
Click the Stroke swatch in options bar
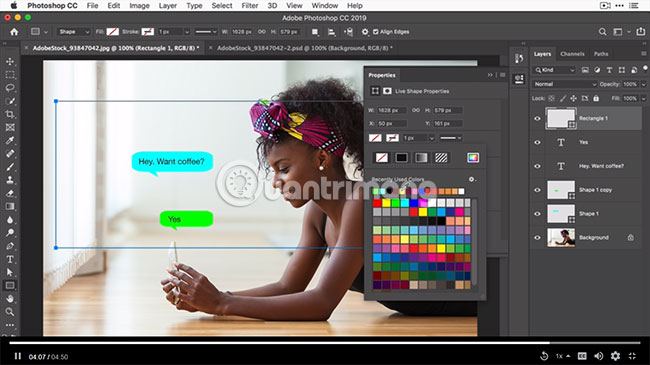(x=148, y=32)
